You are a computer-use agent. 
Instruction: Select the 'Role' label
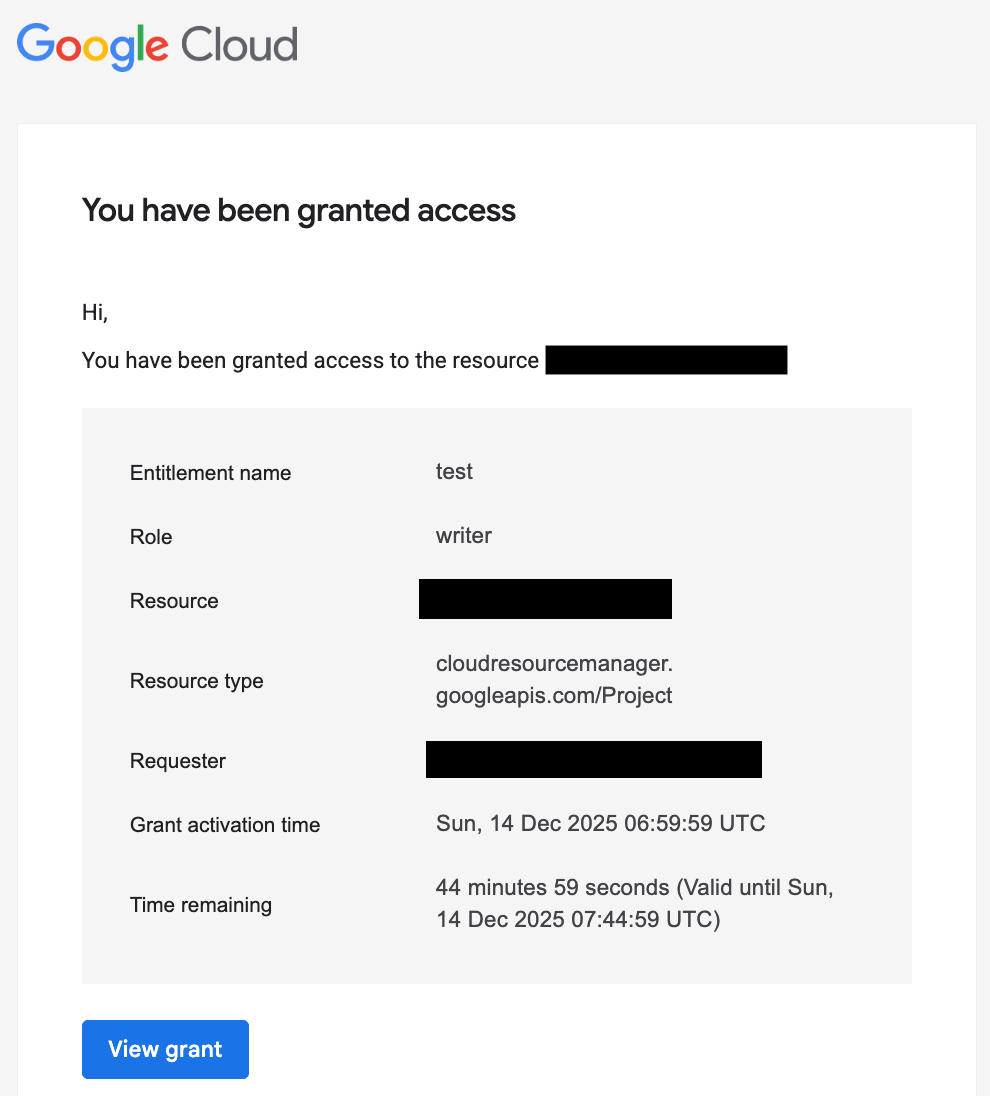[x=151, y=537]
